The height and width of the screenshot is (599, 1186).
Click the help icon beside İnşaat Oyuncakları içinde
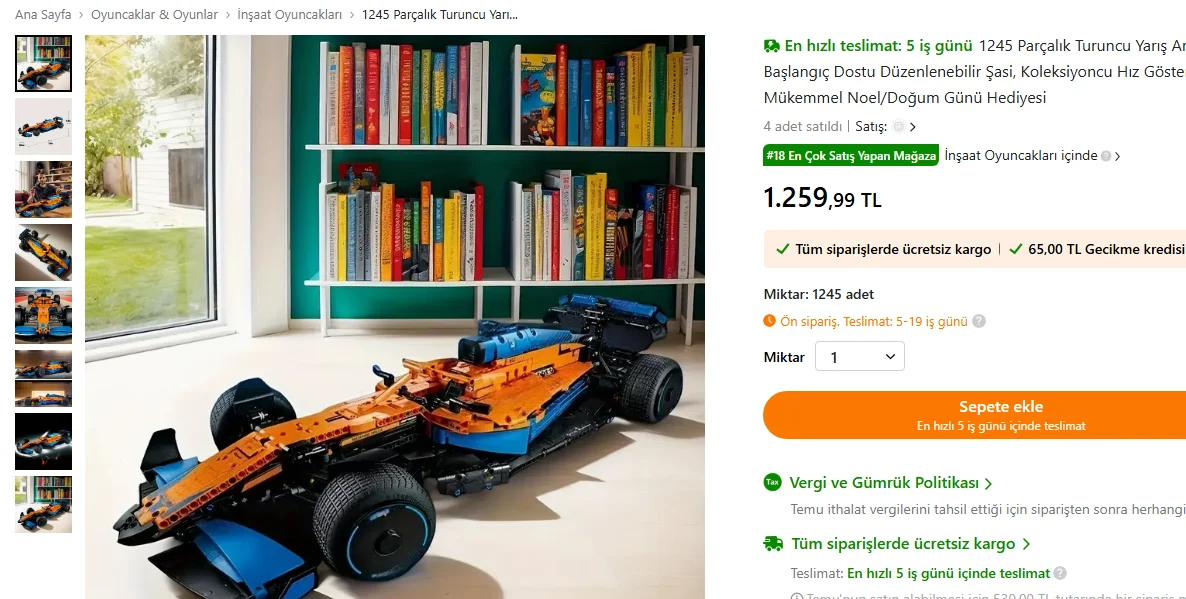pos(1106,156)
